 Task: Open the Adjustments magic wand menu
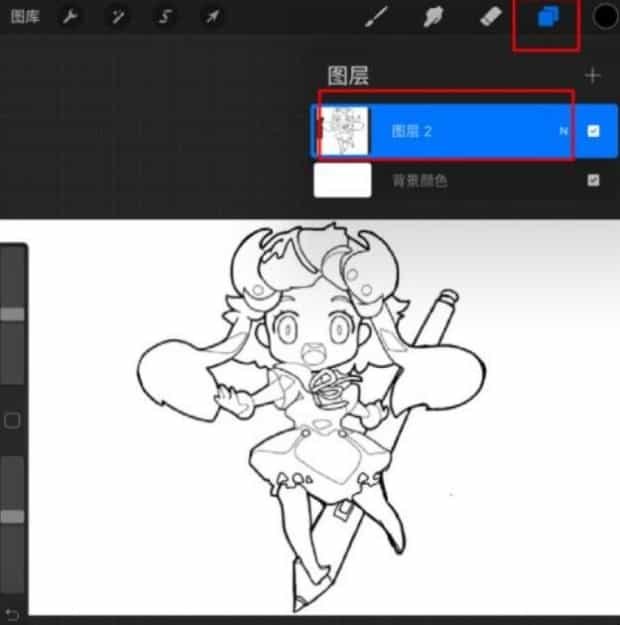pyautogui.click(x=118, y=17)
